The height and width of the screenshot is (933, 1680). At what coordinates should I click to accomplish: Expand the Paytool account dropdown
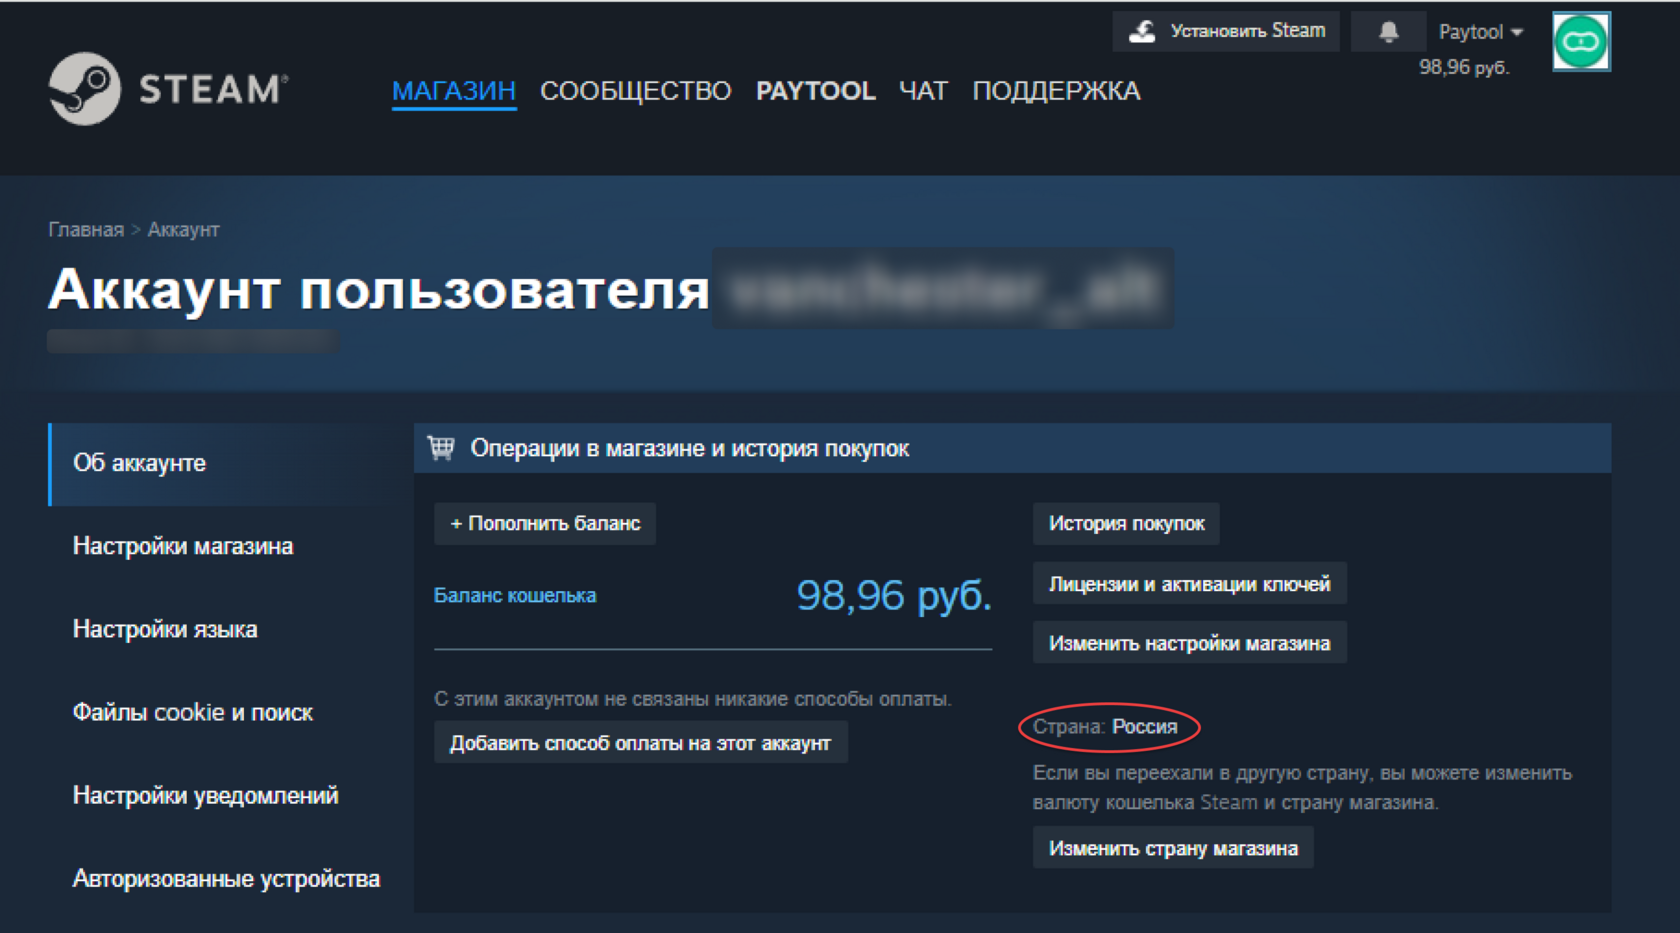click(x=1480, y=32)
